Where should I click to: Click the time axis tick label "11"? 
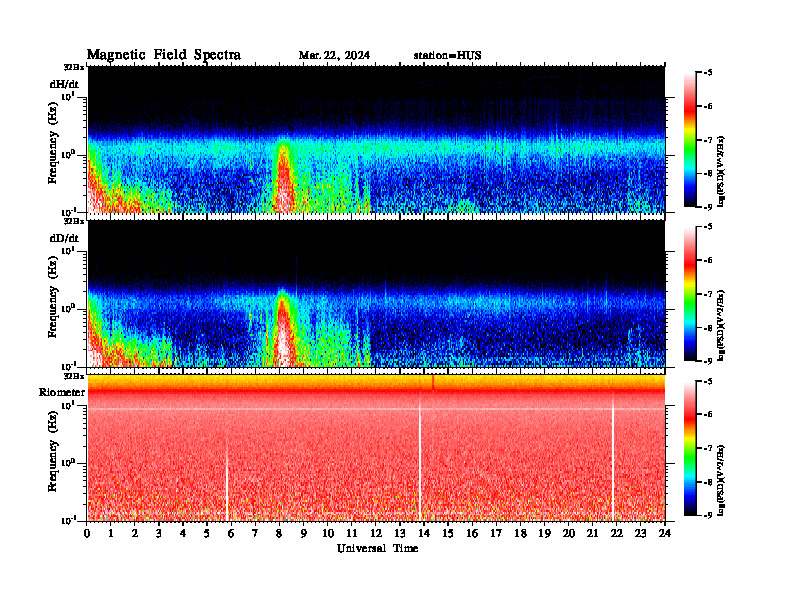pyautogui.click(x=352, y=533)
